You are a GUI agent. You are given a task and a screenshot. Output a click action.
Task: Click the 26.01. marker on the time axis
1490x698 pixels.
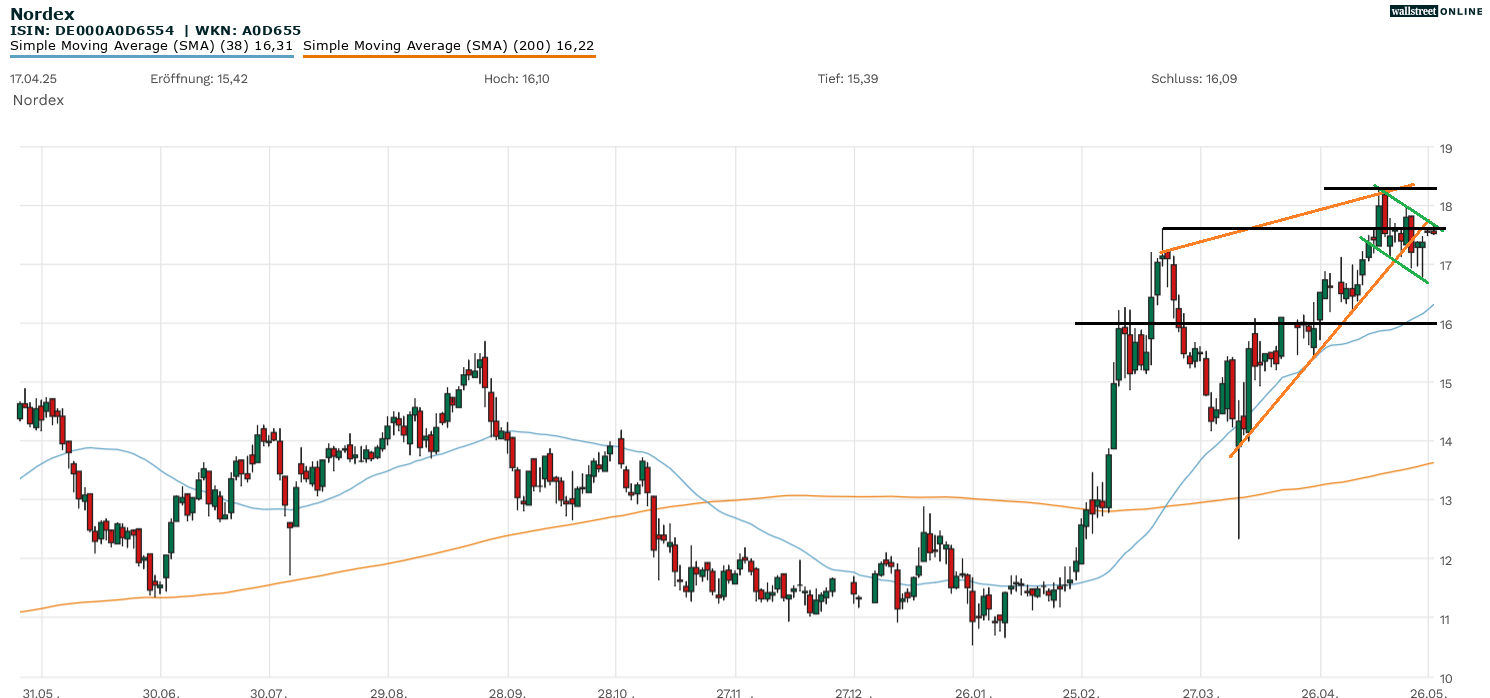coord(973,692)
